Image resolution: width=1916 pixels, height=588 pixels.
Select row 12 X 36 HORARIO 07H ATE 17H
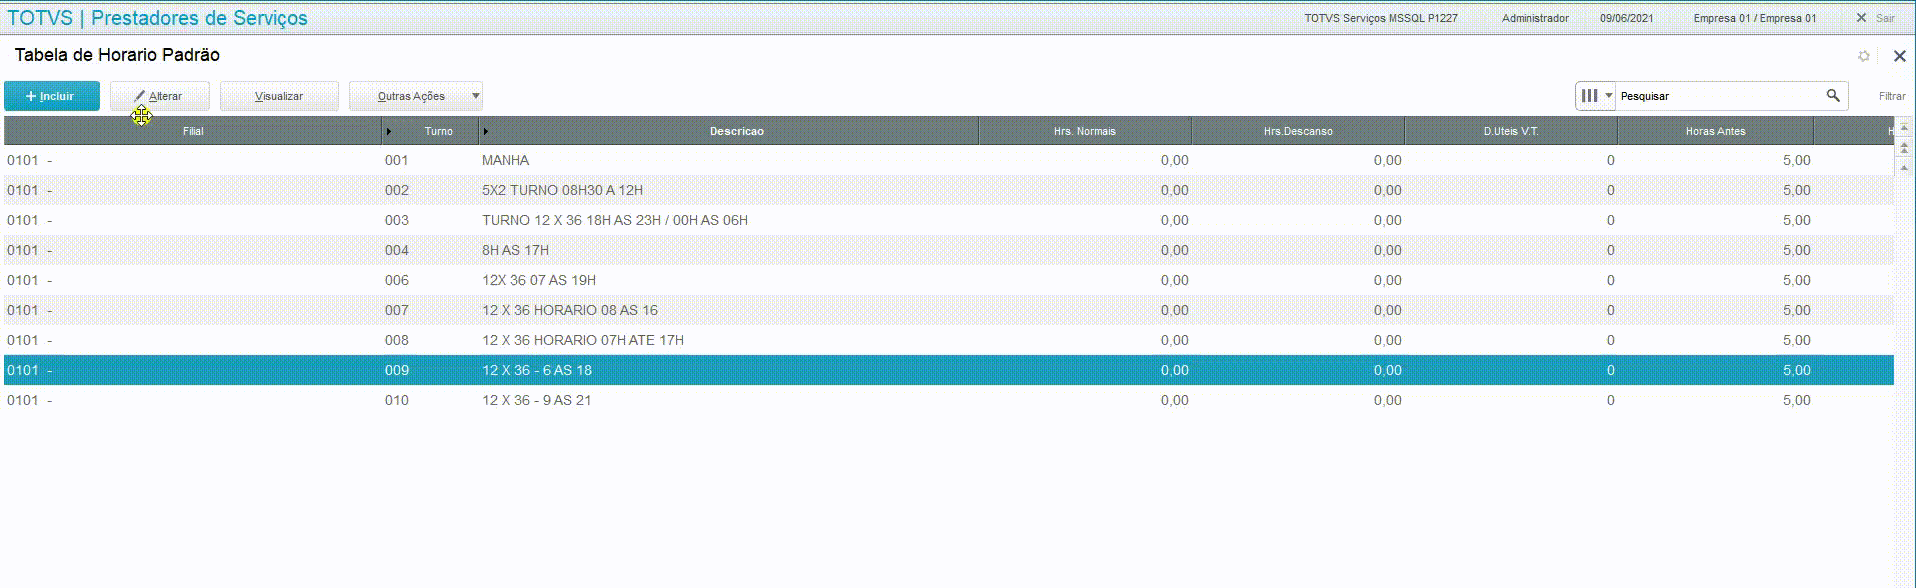[949, 340]
